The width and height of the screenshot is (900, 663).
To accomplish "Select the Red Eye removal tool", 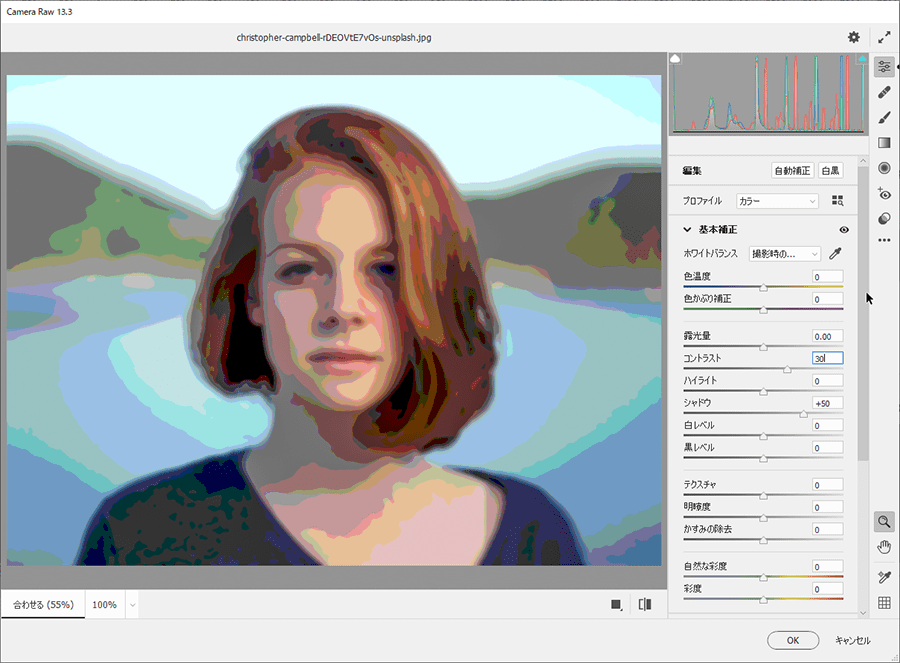I will pos(884,194).
